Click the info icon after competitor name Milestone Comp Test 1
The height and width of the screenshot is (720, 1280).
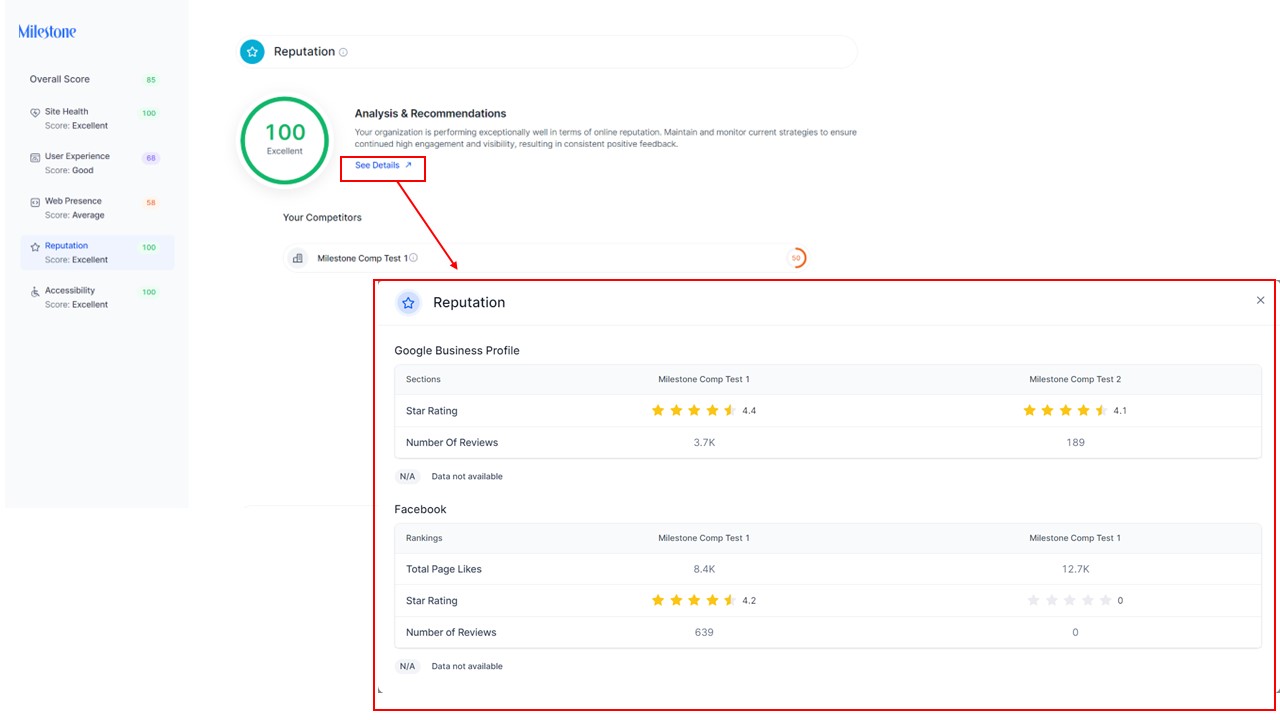413,258
